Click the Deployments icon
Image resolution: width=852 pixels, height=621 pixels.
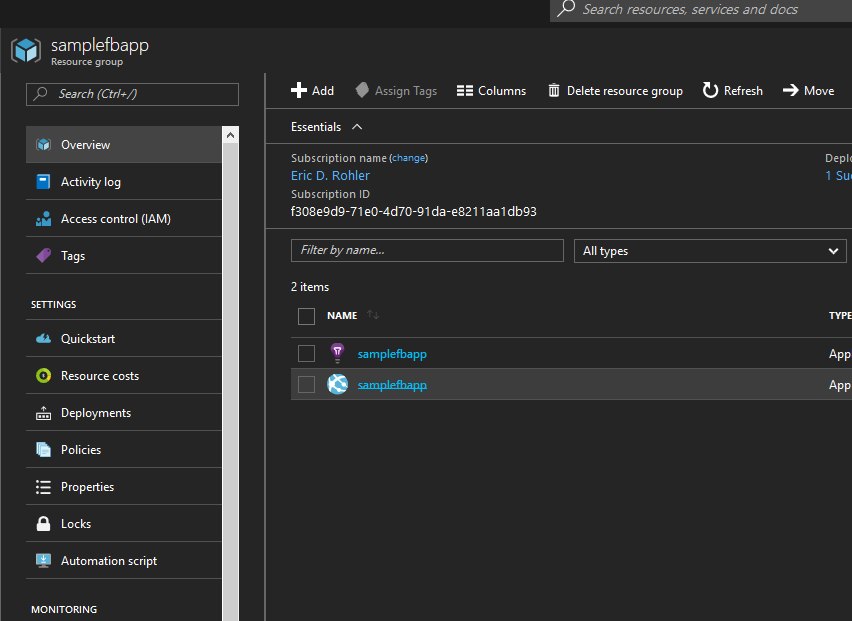click(43, 413)
